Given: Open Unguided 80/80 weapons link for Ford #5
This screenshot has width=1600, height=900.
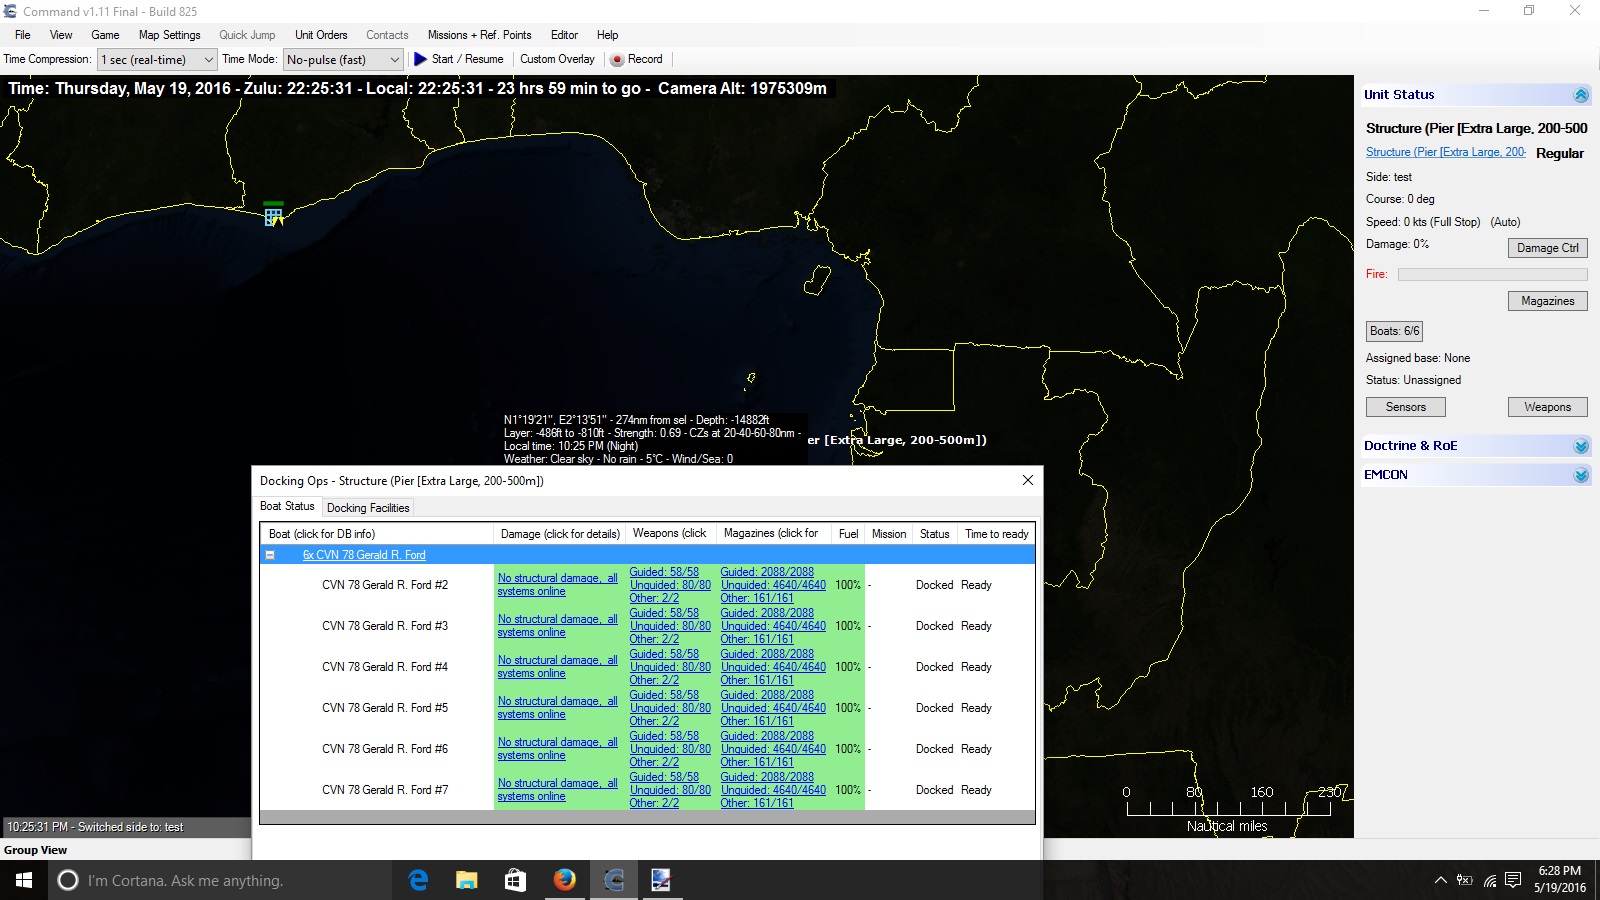Looking at the screenshot, I should [x=670, y=708].
